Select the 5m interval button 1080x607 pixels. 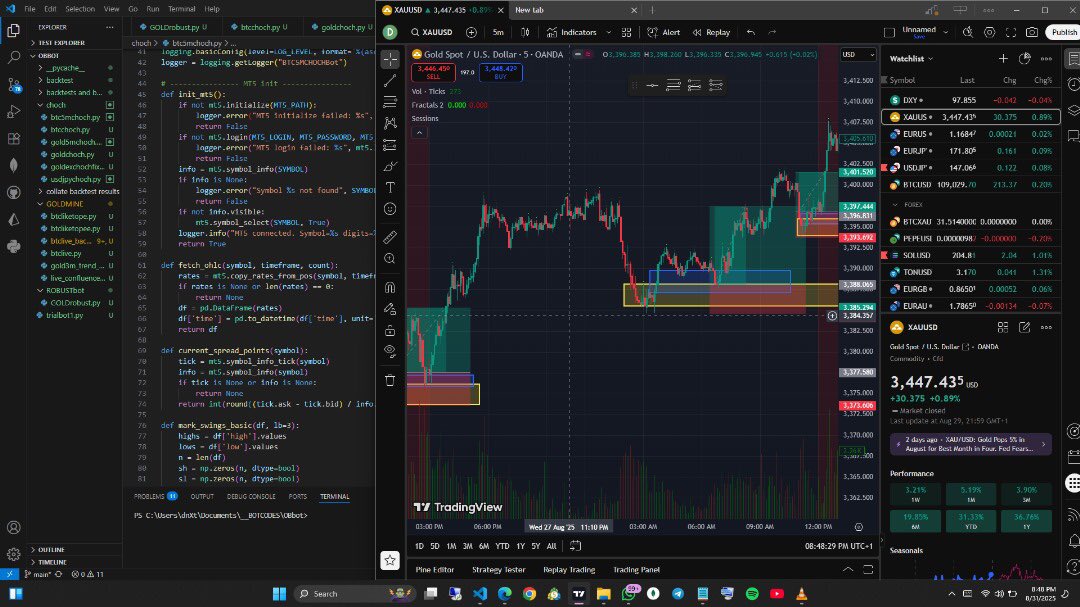(498, 32)
